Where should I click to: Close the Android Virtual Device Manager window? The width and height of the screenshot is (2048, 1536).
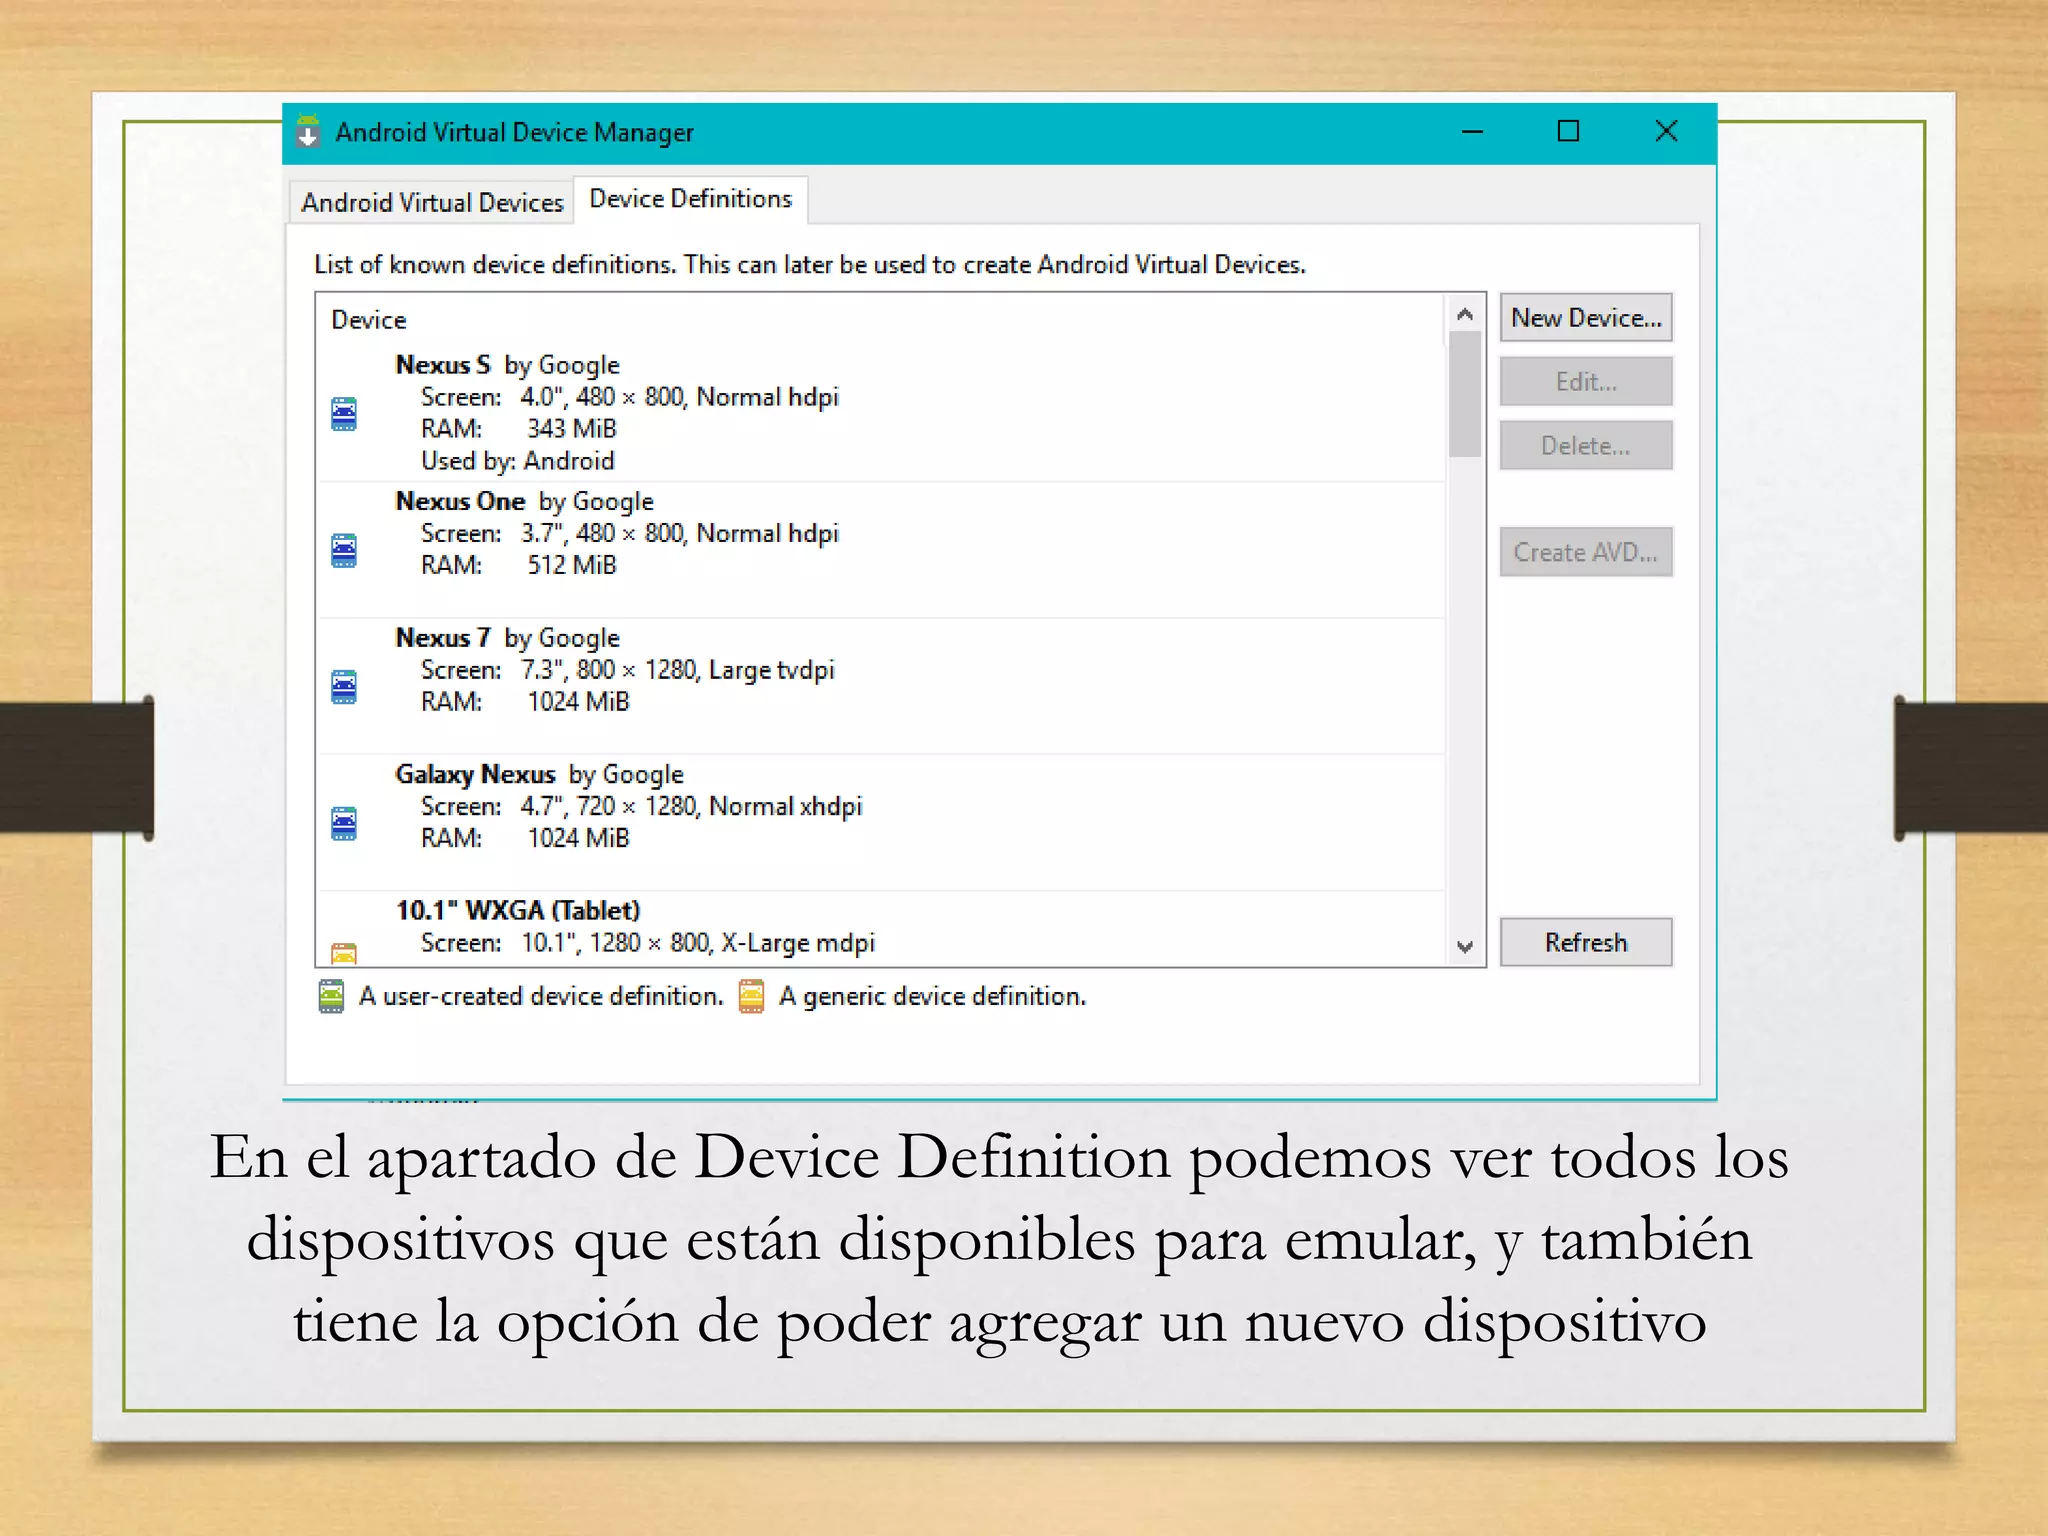1666,131
